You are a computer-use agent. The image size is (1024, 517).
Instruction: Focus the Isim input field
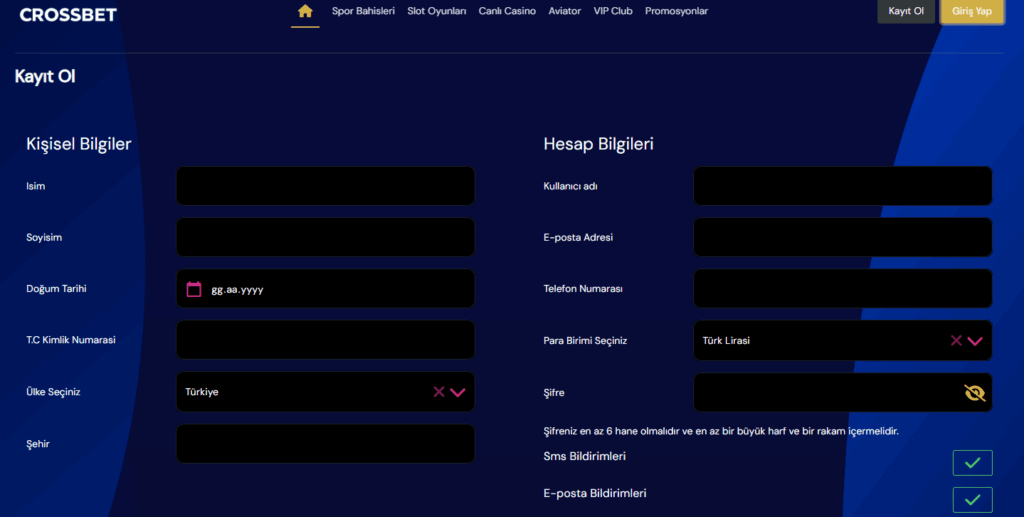(x=325, y=186)
